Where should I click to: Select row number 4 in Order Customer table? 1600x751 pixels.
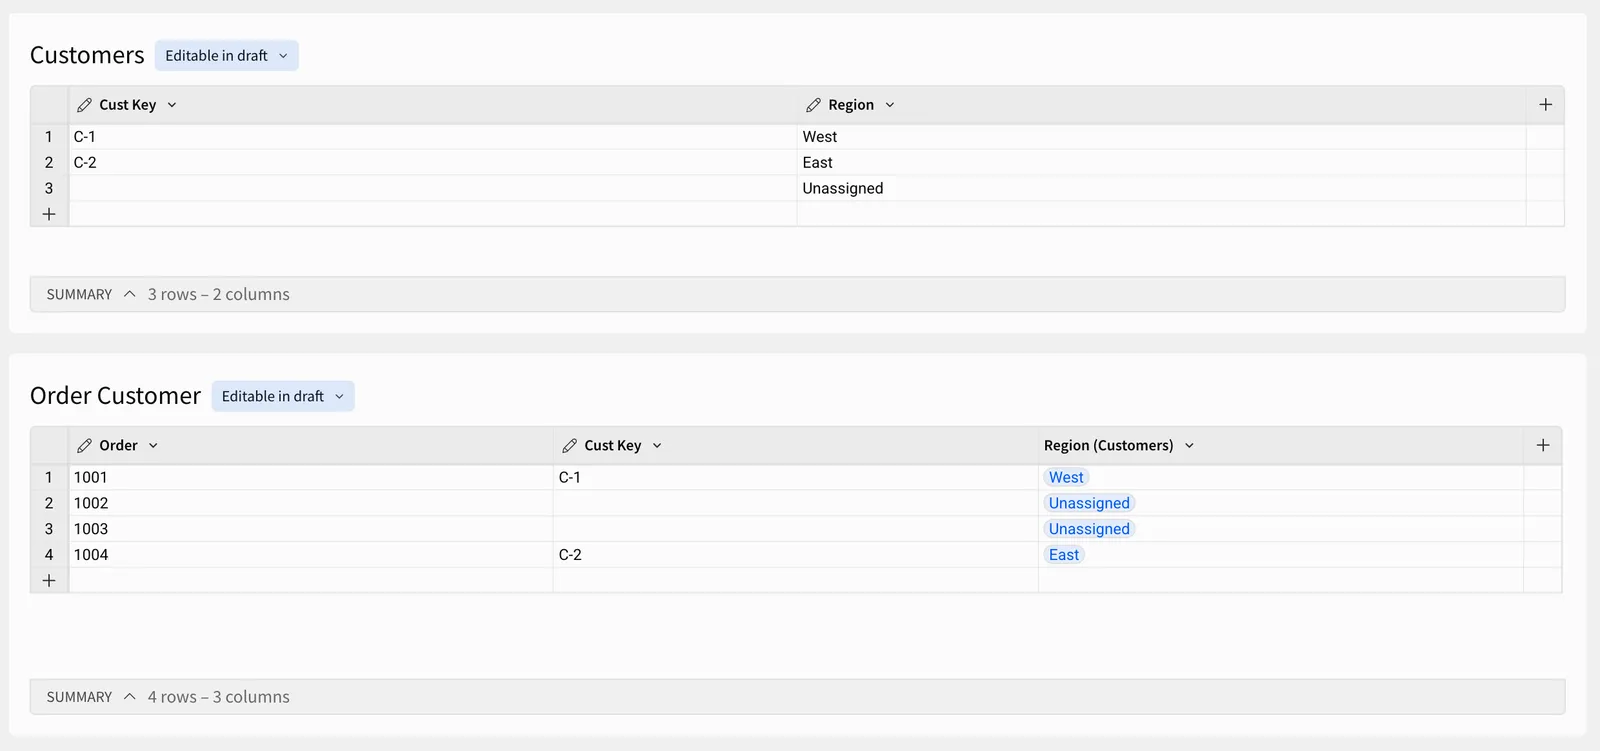click(49, 556)
